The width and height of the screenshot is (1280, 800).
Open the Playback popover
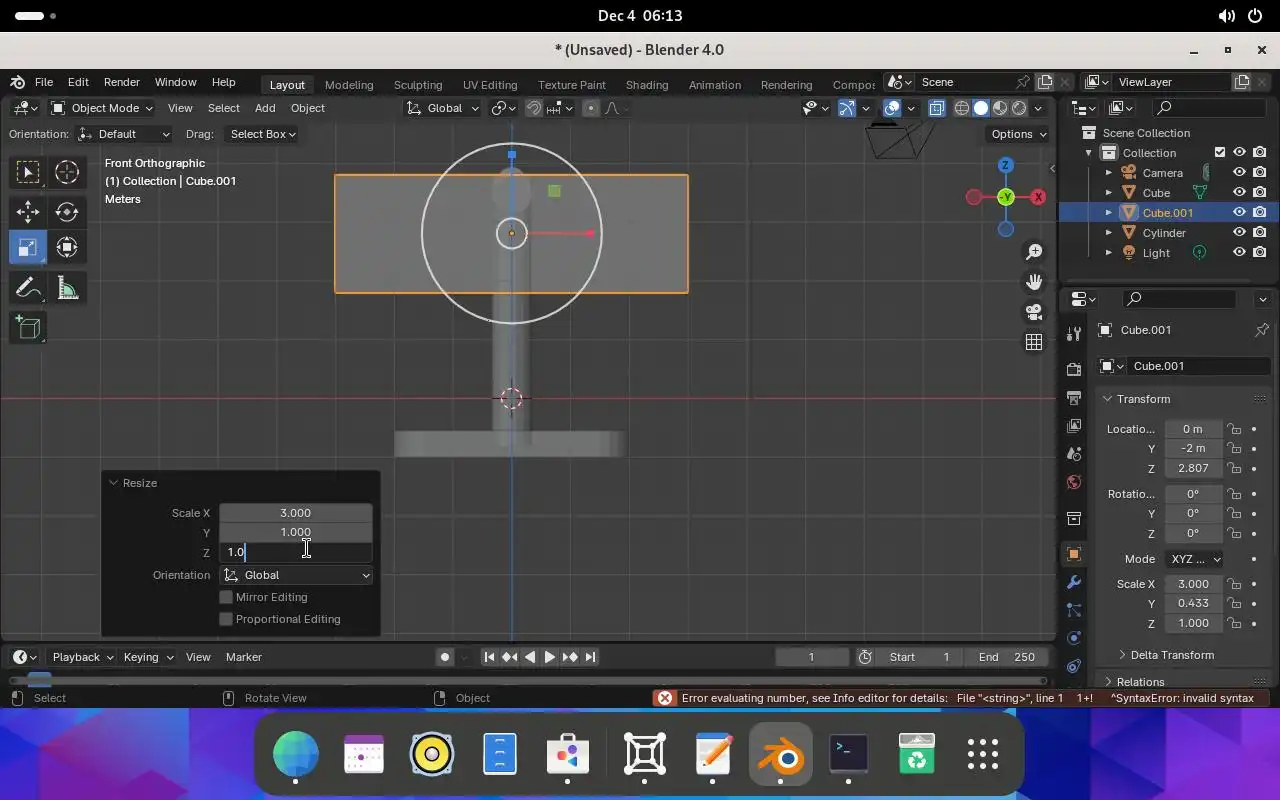click(82, 657)
